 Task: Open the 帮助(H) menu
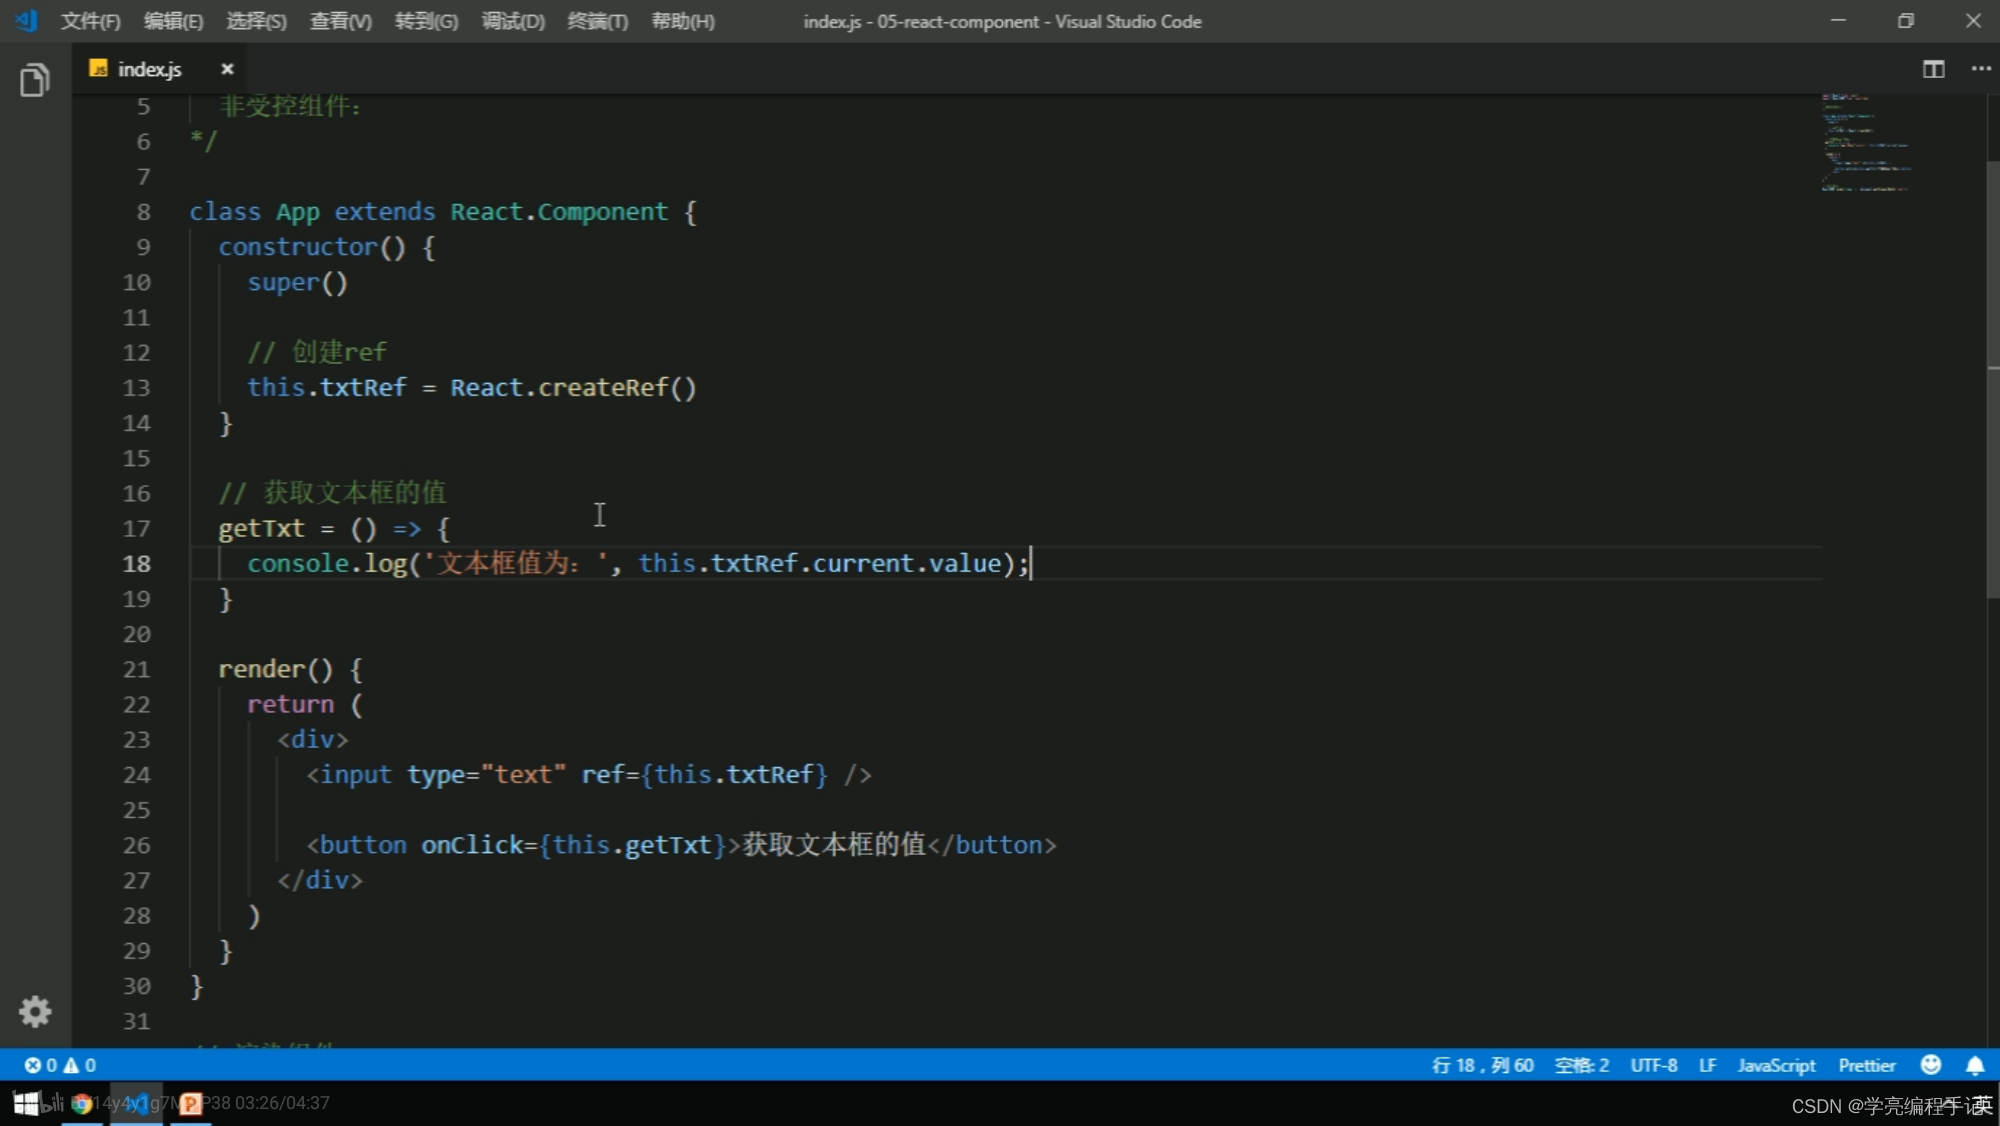tap(683, 21)
